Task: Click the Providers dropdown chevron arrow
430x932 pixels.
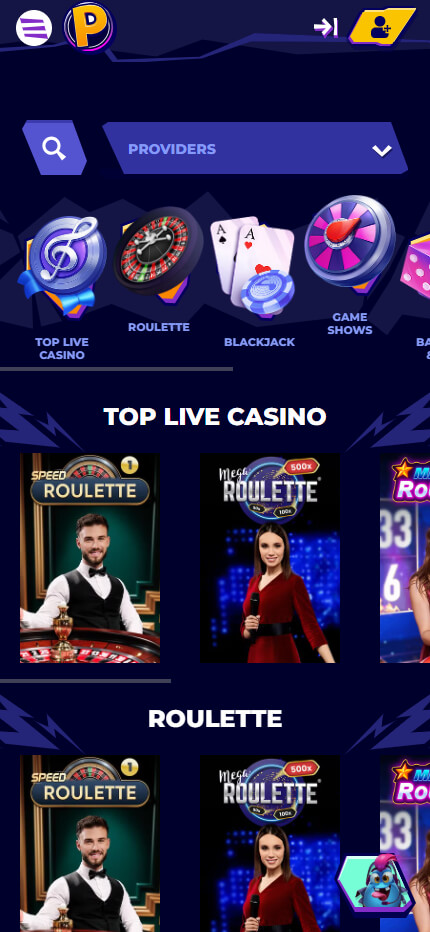Action: 382,150
